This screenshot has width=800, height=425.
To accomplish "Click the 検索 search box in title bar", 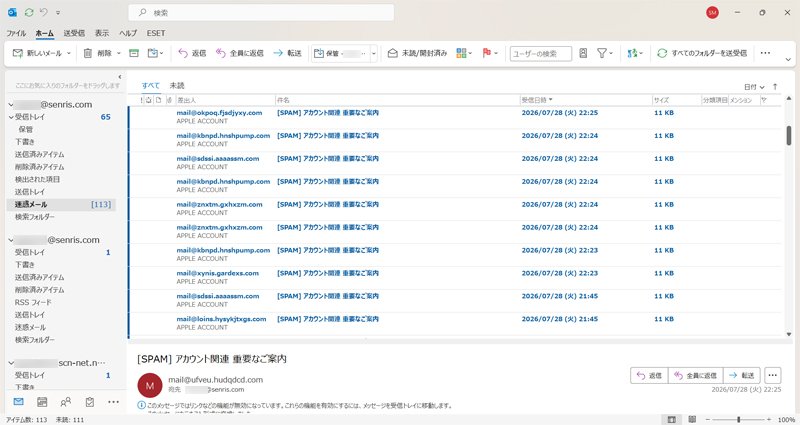I will (261, 13).
